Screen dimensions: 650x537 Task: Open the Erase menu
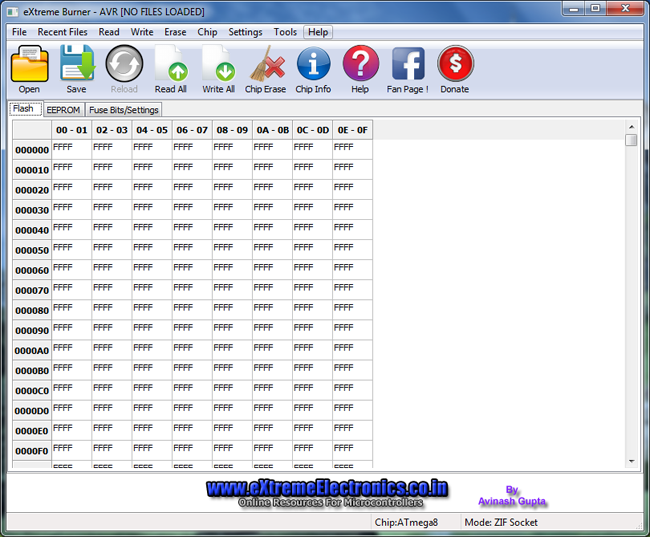coord(175,32)
